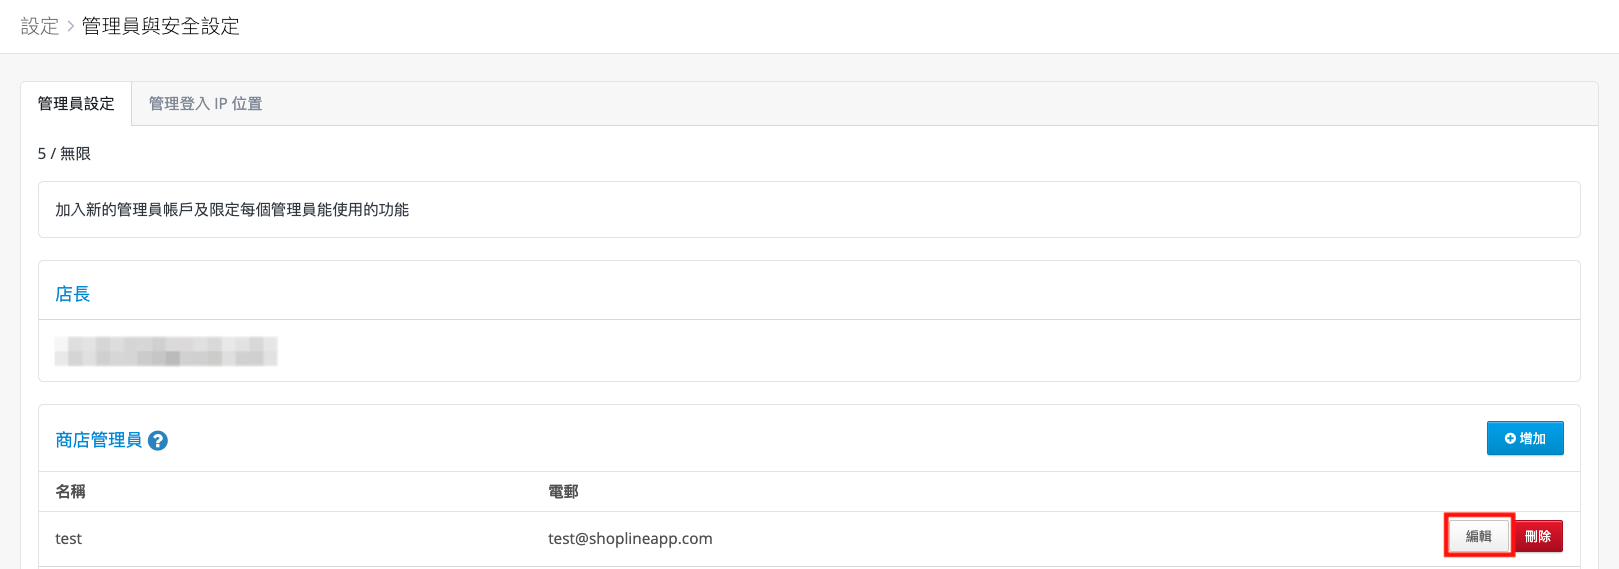This screenshot has width=1619, height=569.
Task: Click the 管理員與安全設定 breadcrumb title
Action: (161, 26)
